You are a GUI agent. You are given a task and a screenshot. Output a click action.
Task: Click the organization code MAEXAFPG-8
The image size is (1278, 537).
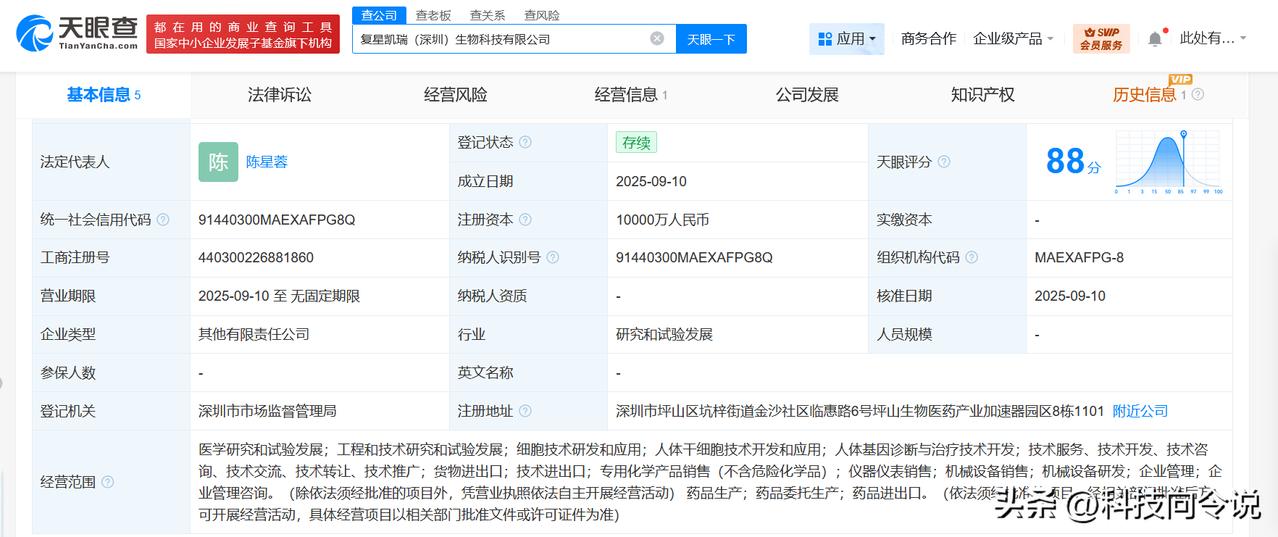[1079, 258]
